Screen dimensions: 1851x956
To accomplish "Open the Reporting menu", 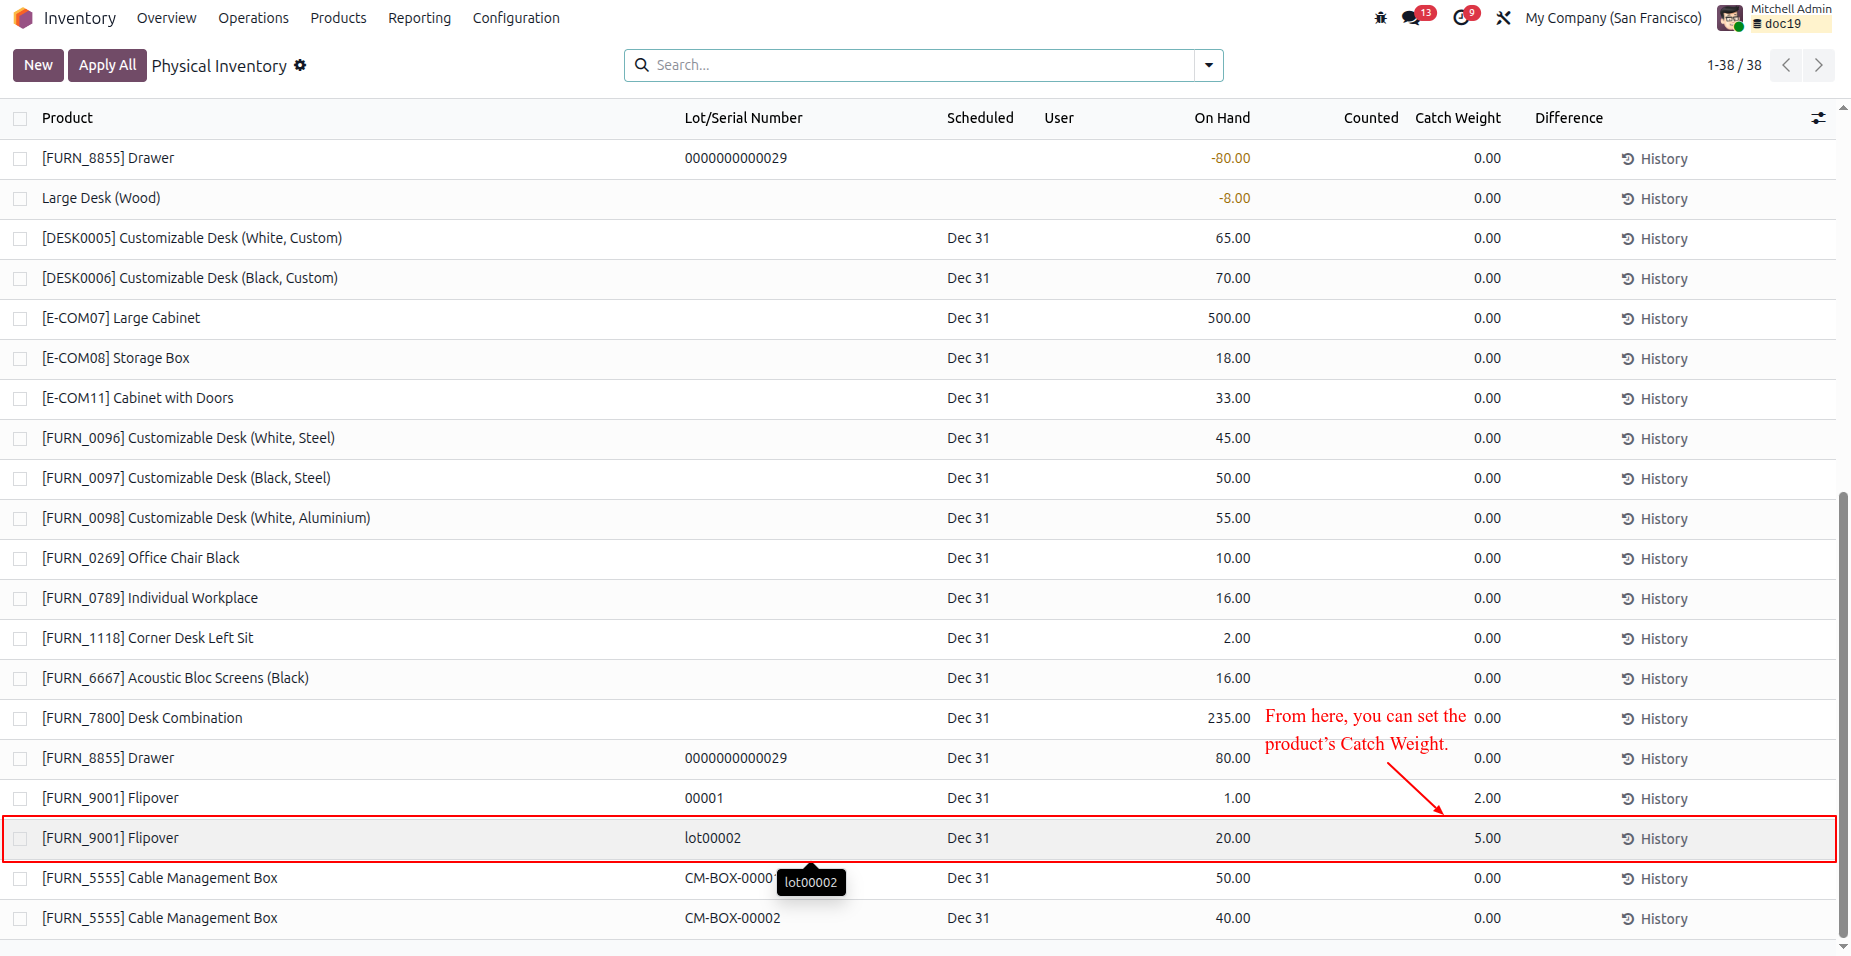I will click(x=419, y=18).
